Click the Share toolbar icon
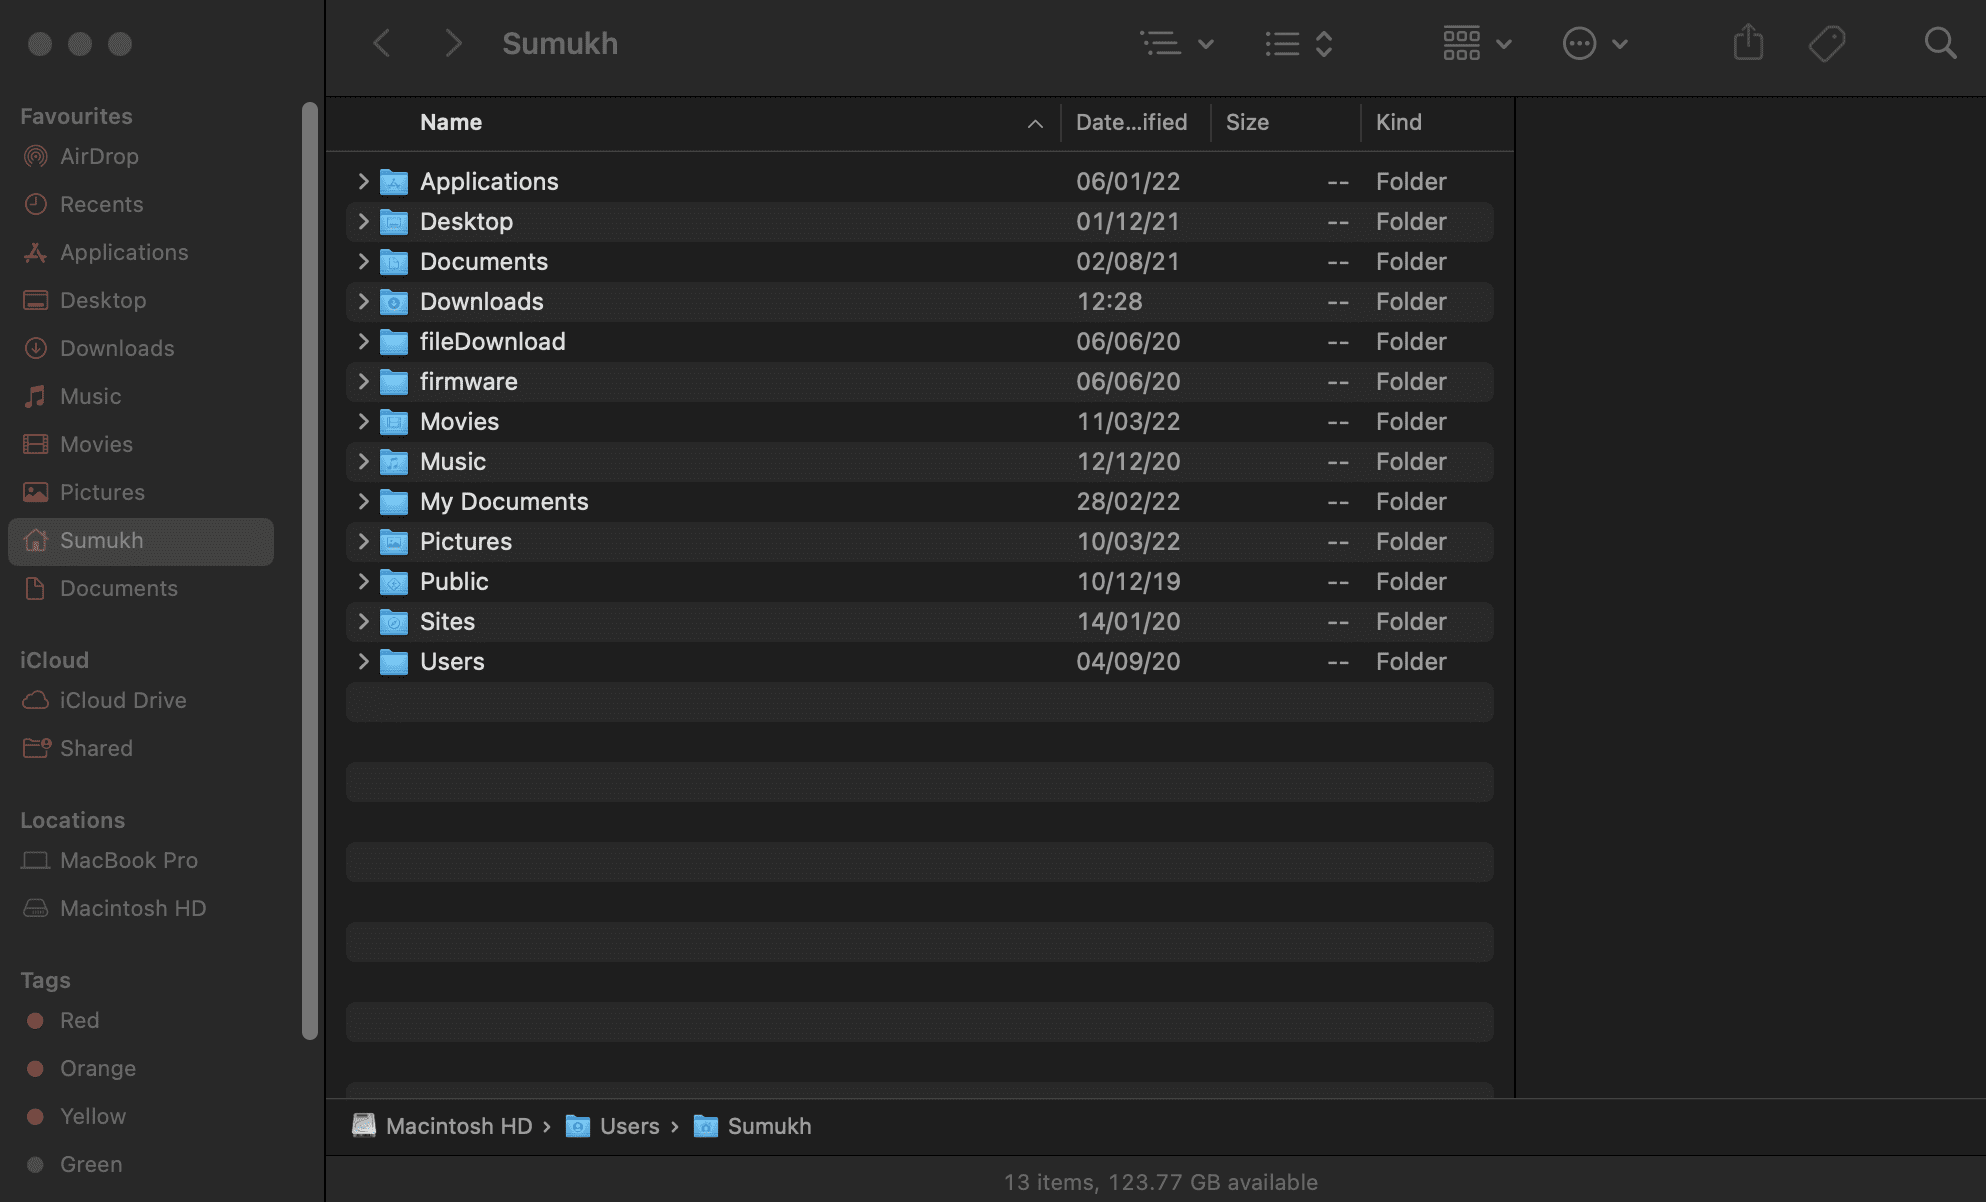 click(1748, 43)
